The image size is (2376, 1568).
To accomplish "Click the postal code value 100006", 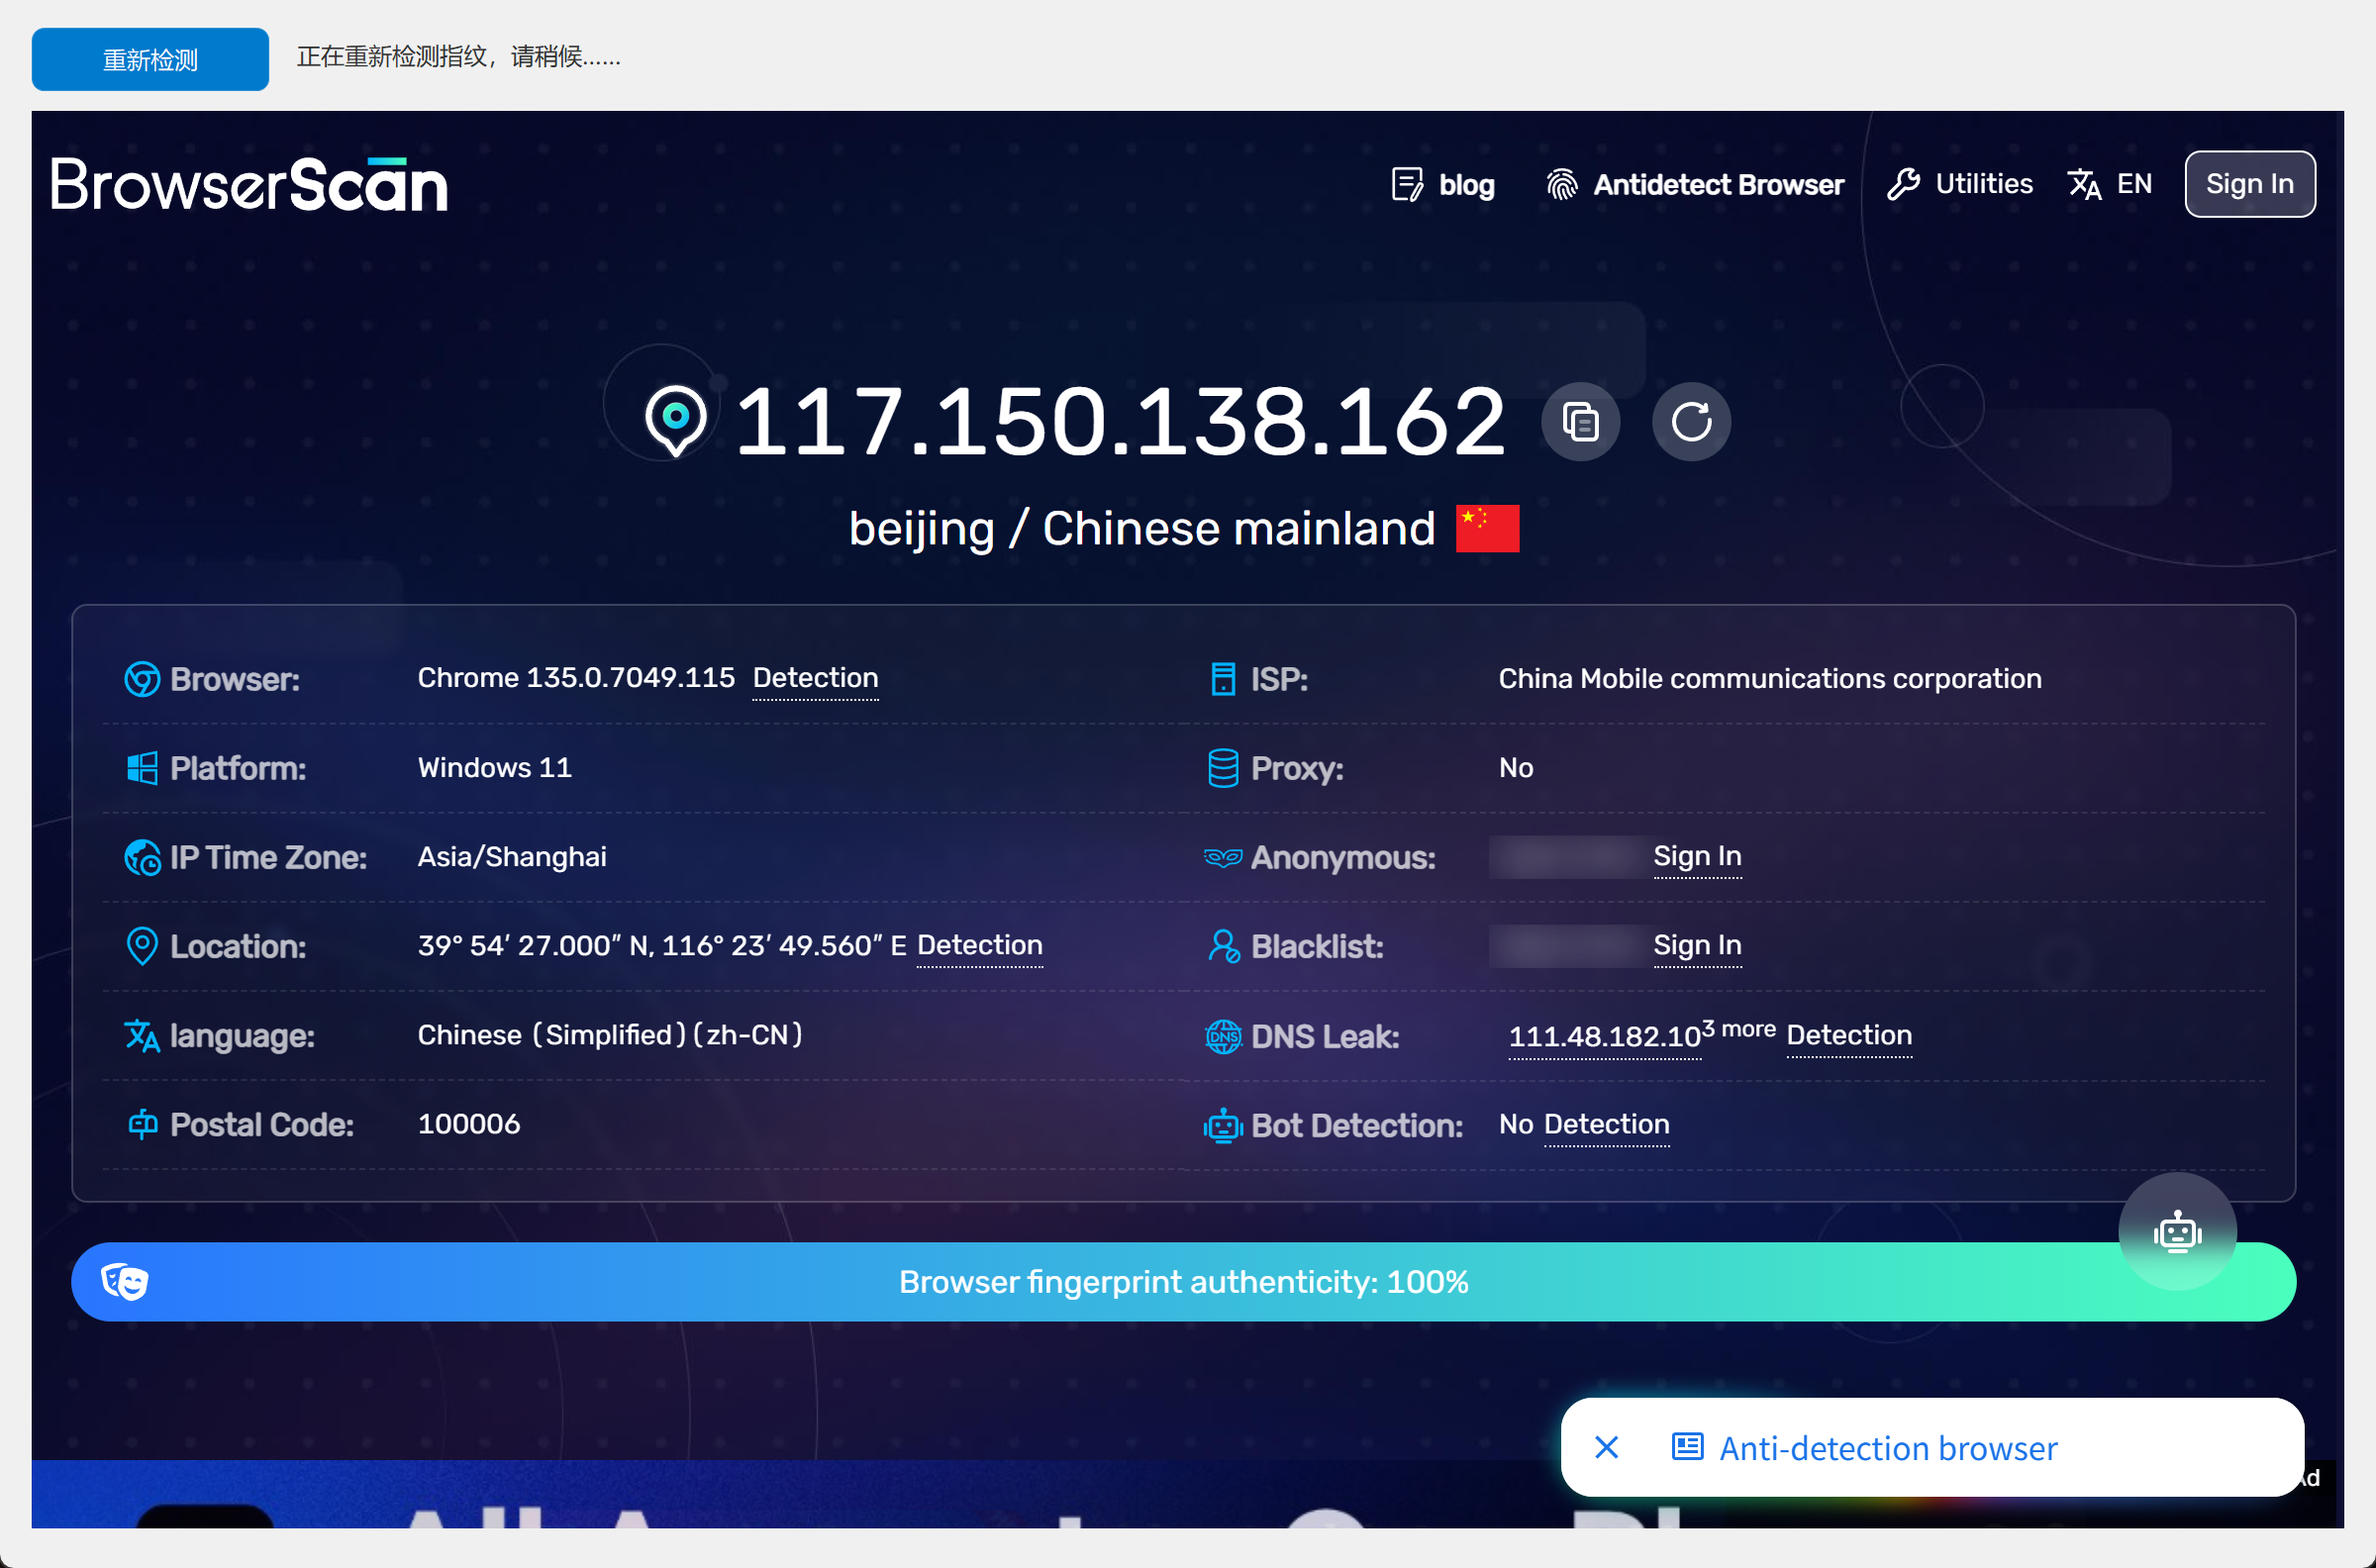I will (x=469, y=1124).
